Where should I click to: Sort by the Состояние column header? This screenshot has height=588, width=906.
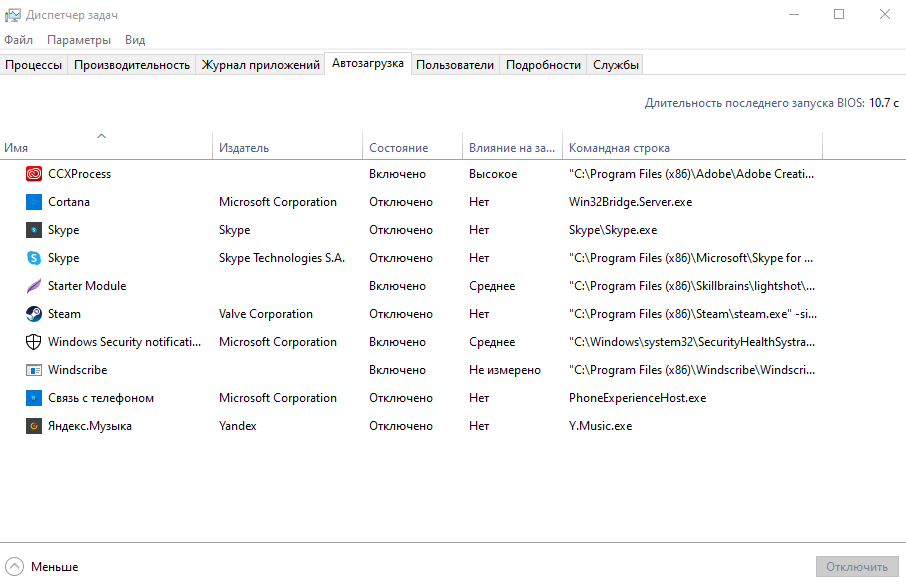(412, 148)
